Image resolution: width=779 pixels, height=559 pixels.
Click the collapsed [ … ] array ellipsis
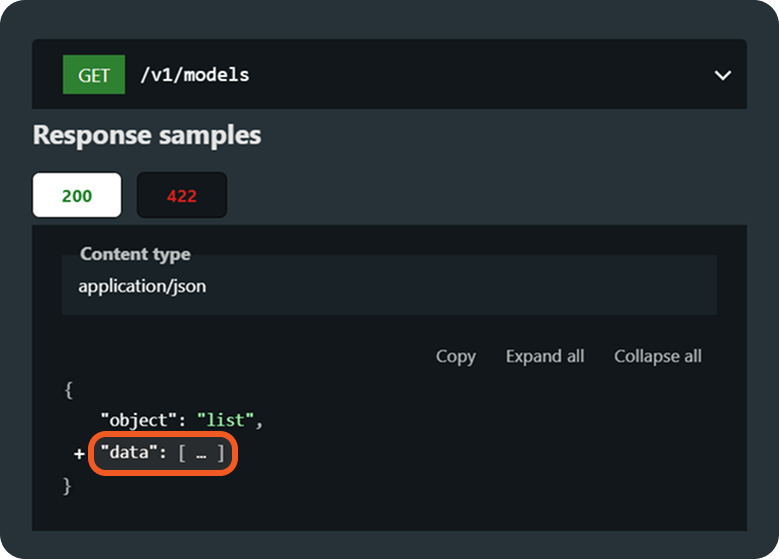coord(202,454)
